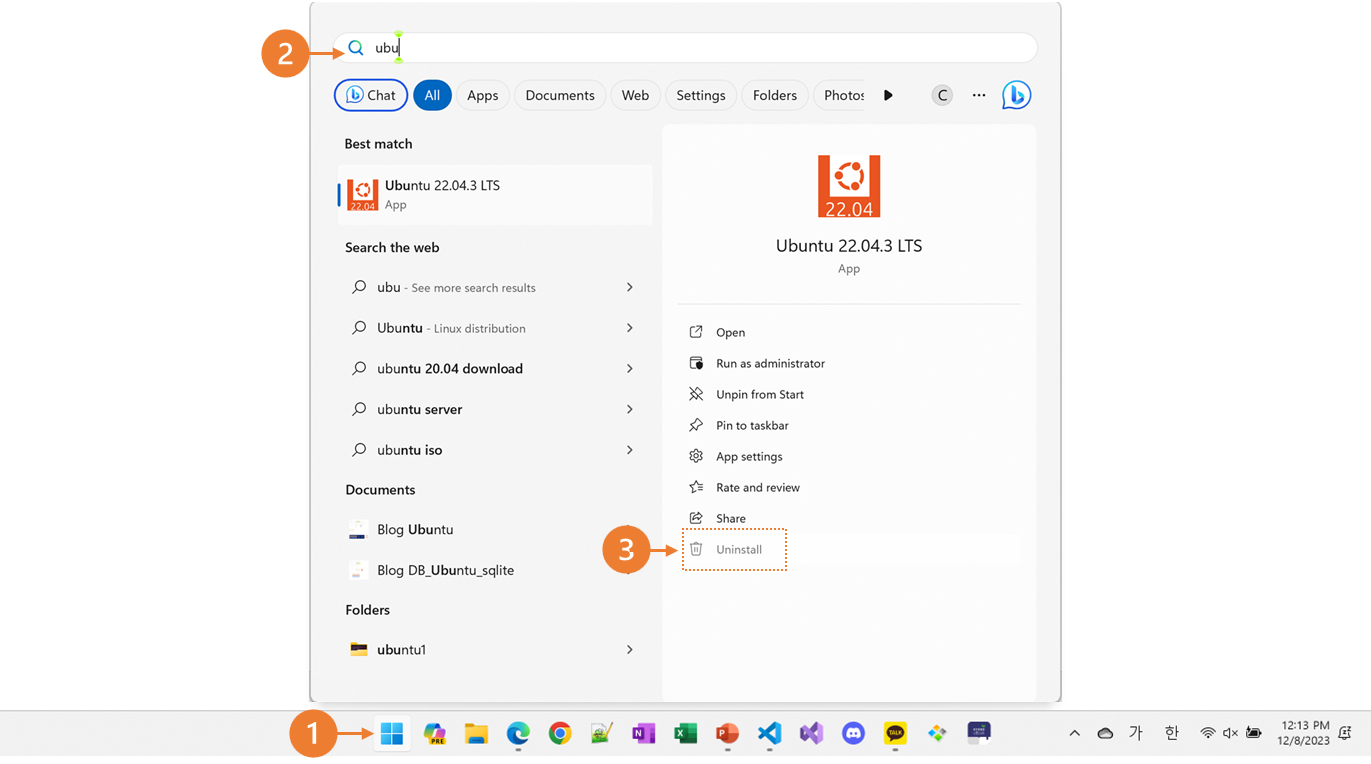
Task: Show more search filter tabs arrow
Action: pyautogui.click(x=888, y=95)
